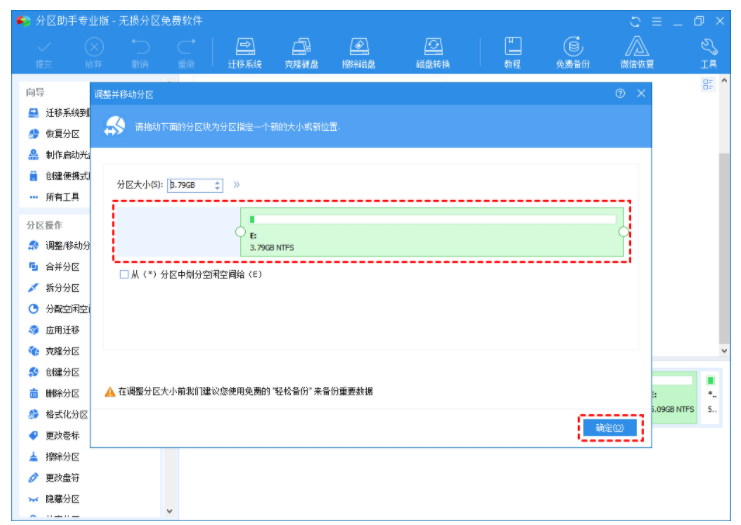This screenshot has width=741, height=525.
Task: Click the 确定 confirm button
Action: tap(608, 427)
